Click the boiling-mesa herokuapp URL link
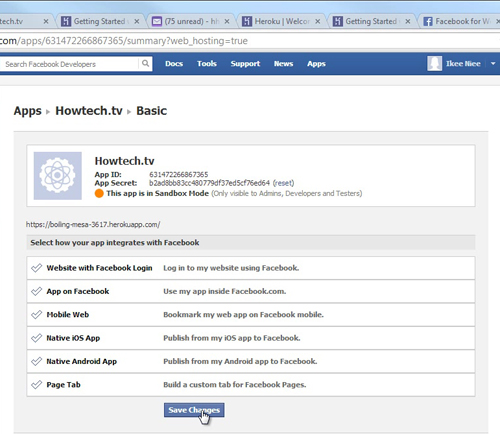 coord(93,224)
